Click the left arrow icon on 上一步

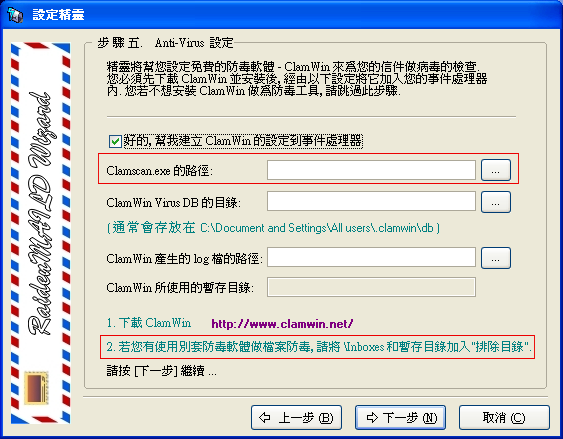tap(265, 417)
